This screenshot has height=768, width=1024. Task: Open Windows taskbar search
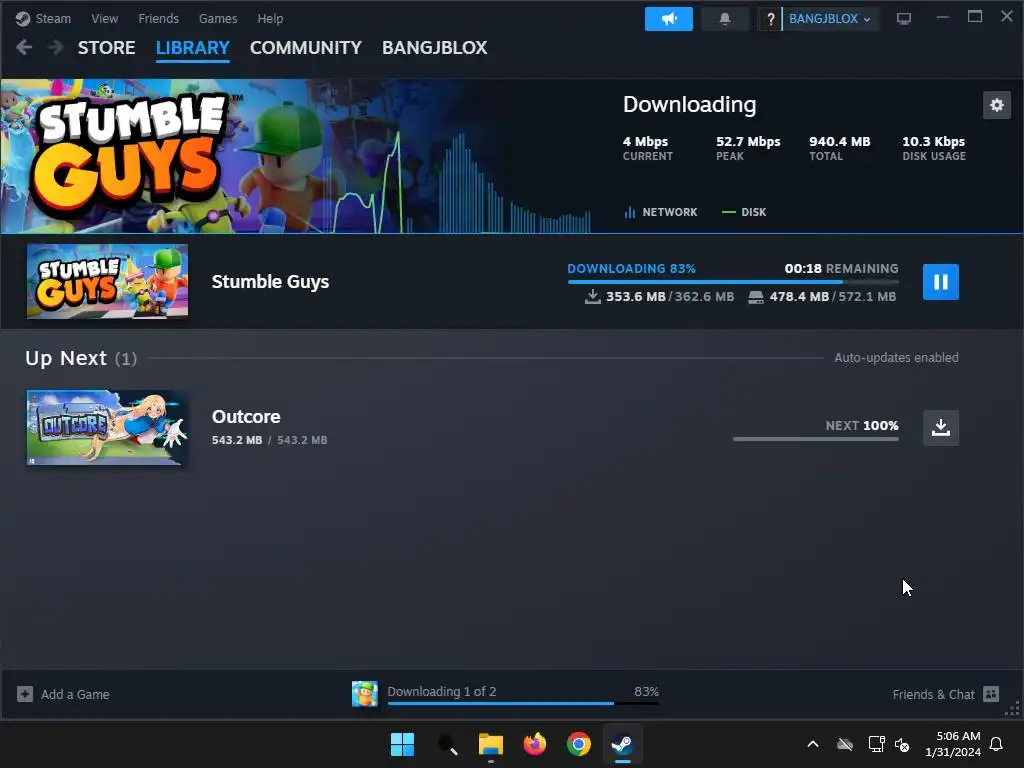coord(447,744)
